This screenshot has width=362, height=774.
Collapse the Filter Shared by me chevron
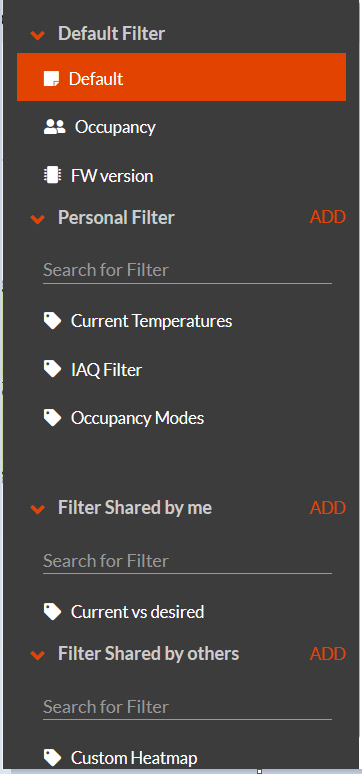coord(38,509)
